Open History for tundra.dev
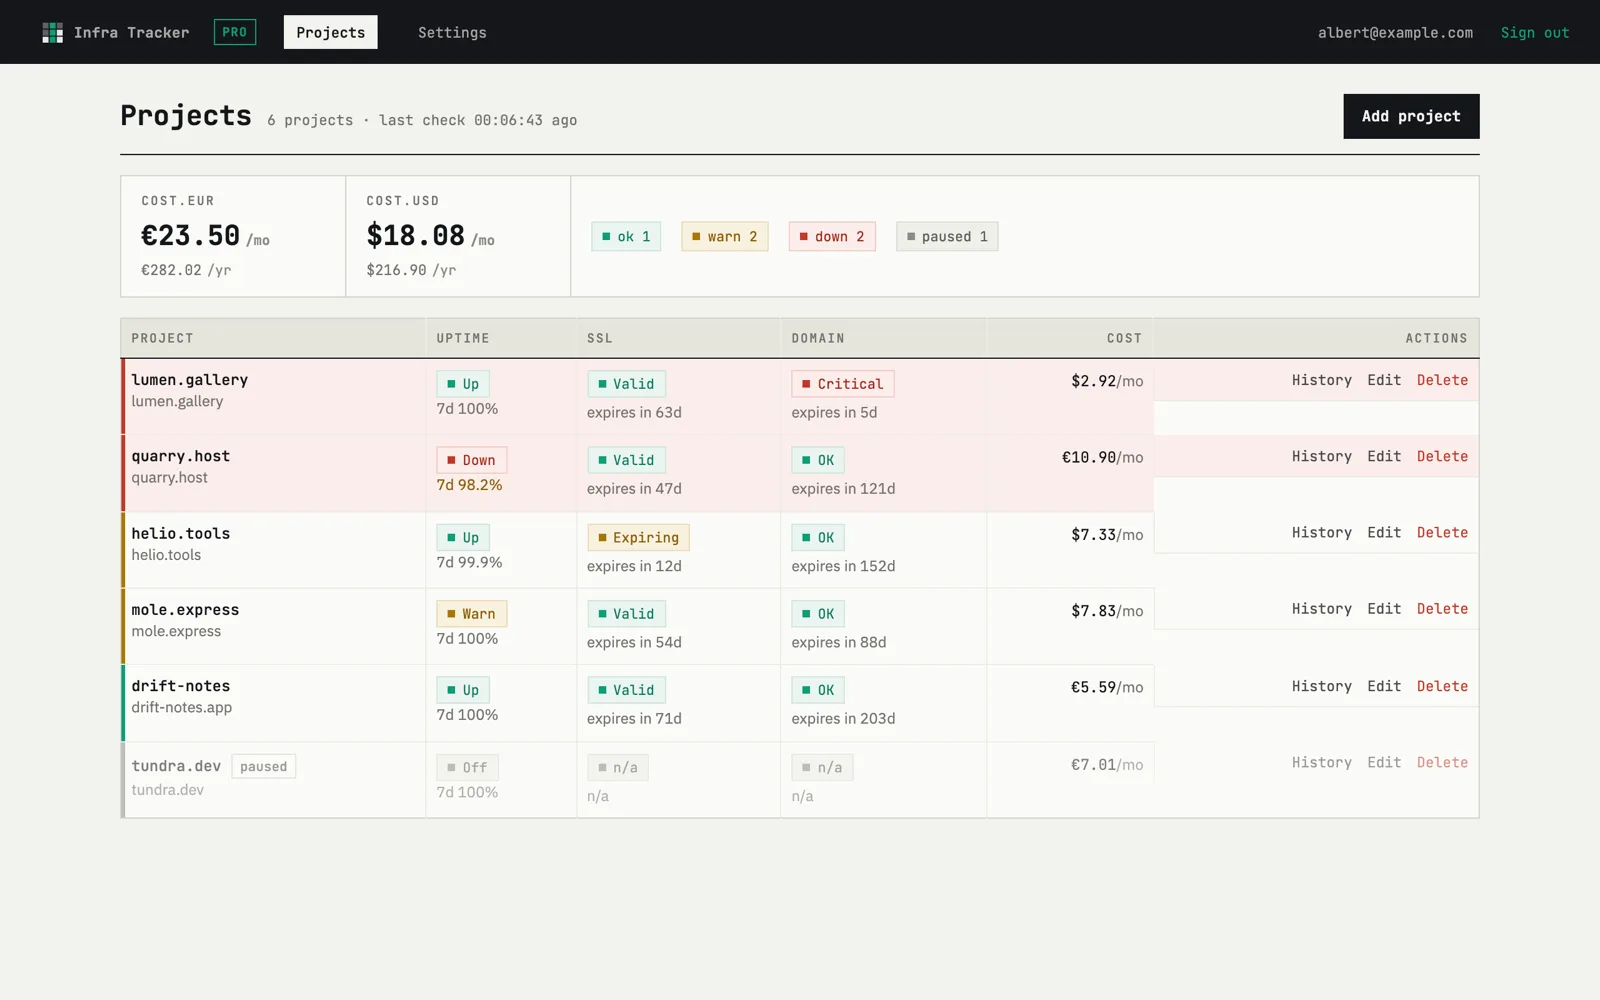 (1321, 762)
